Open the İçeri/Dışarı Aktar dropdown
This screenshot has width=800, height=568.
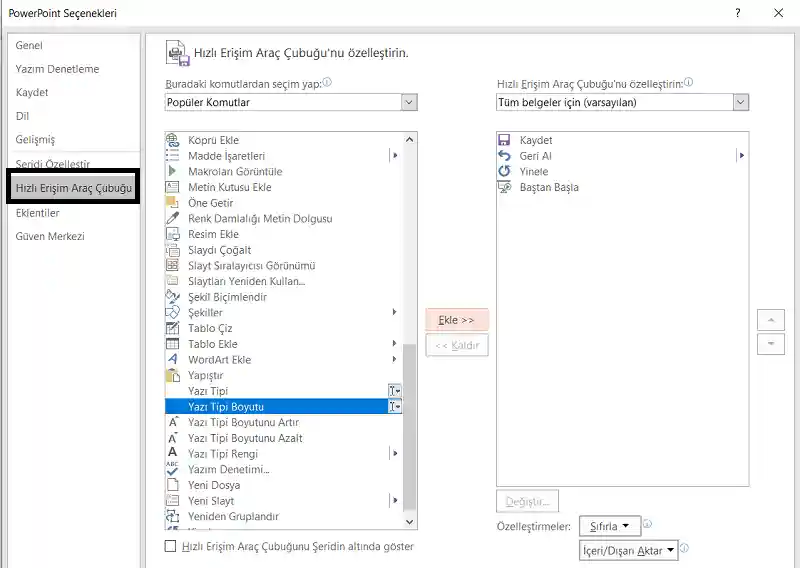tap(629, 550)
